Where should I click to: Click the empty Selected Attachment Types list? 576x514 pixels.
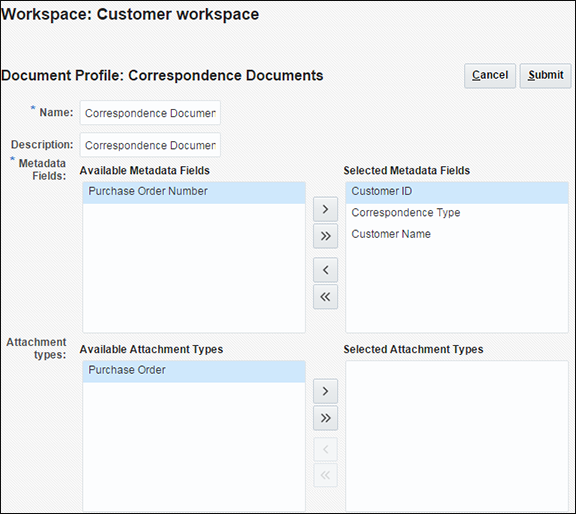click(457, 436)
